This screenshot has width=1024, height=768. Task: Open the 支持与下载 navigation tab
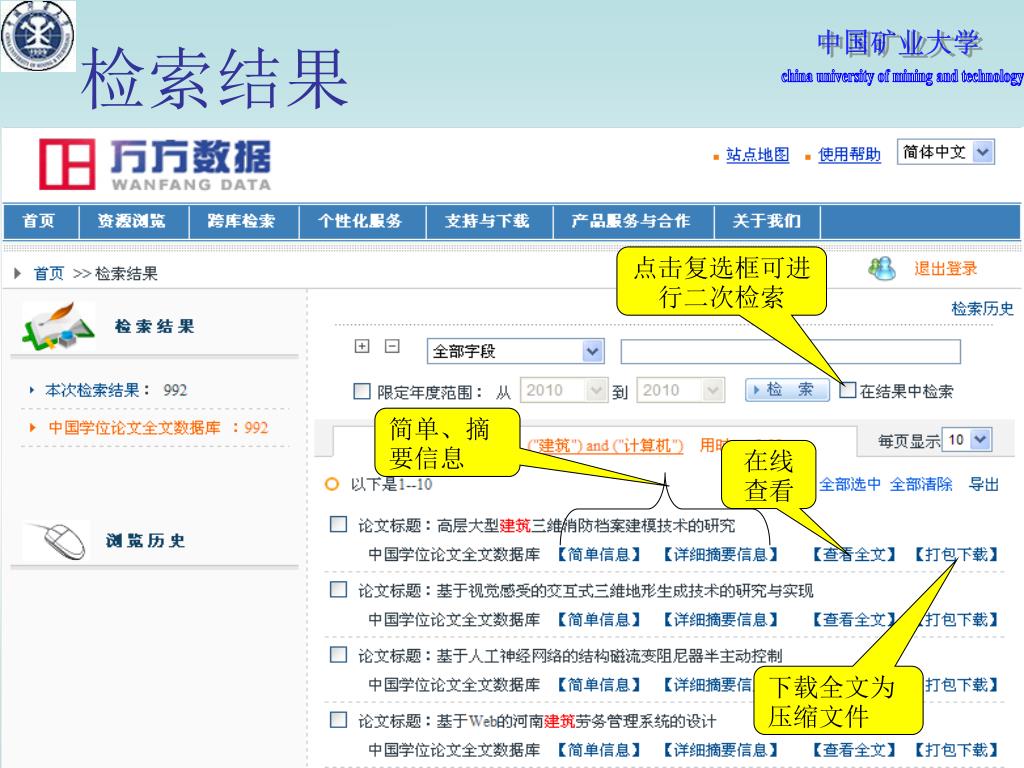pos(488,221)
